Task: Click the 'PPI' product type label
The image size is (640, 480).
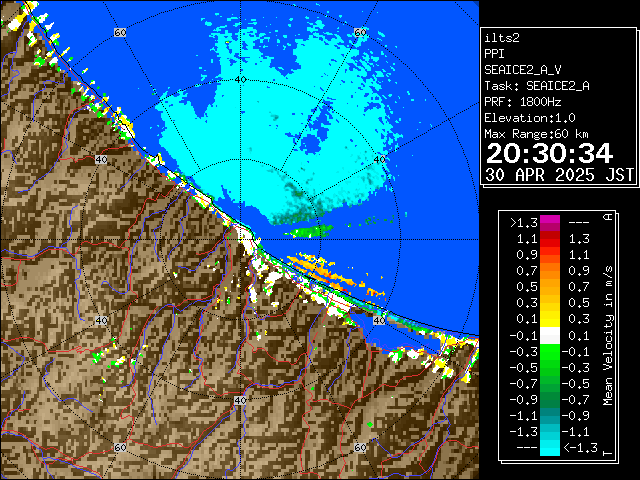Action: (494, 54)
